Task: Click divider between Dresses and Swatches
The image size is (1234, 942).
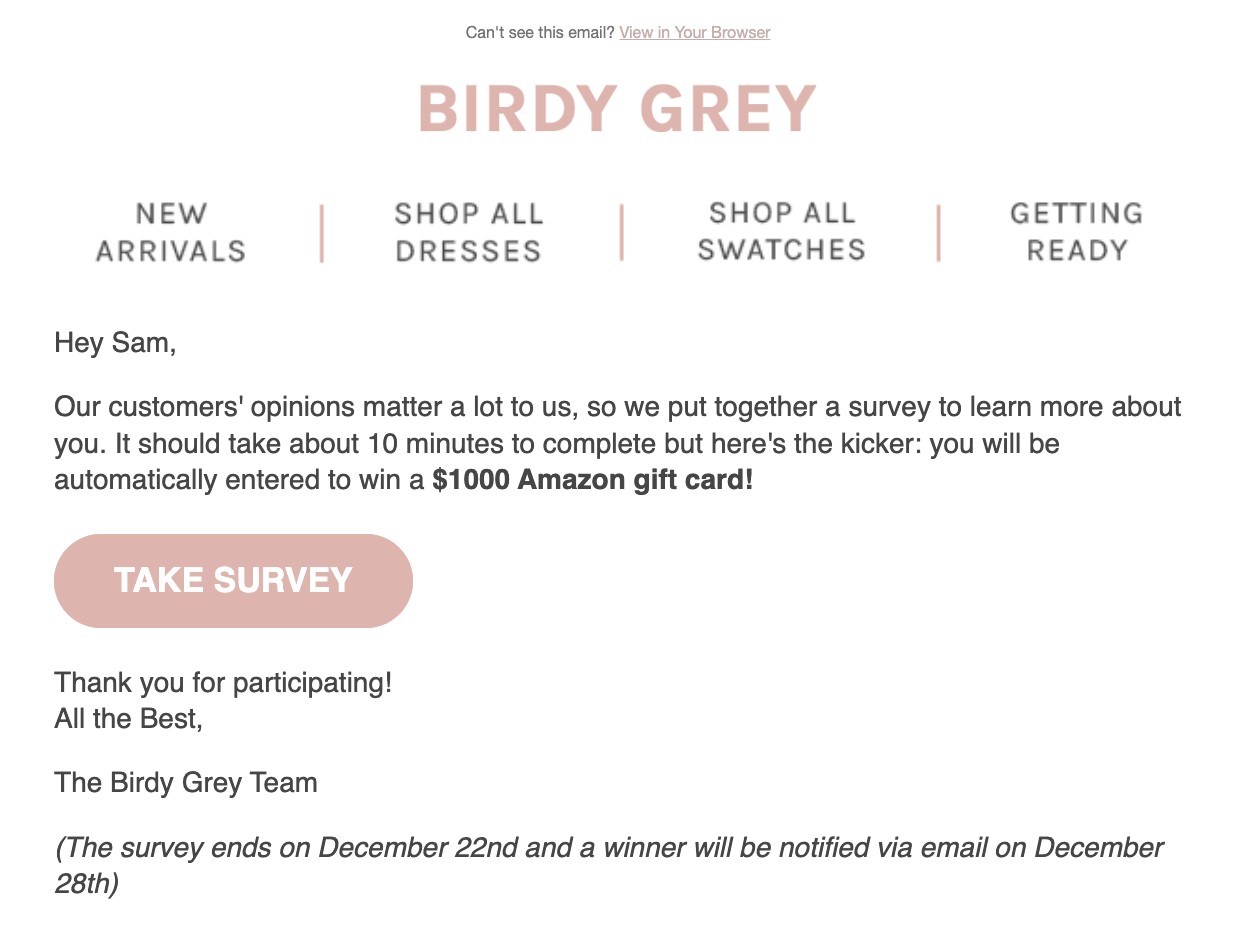Action: click(x=621, y=233)
